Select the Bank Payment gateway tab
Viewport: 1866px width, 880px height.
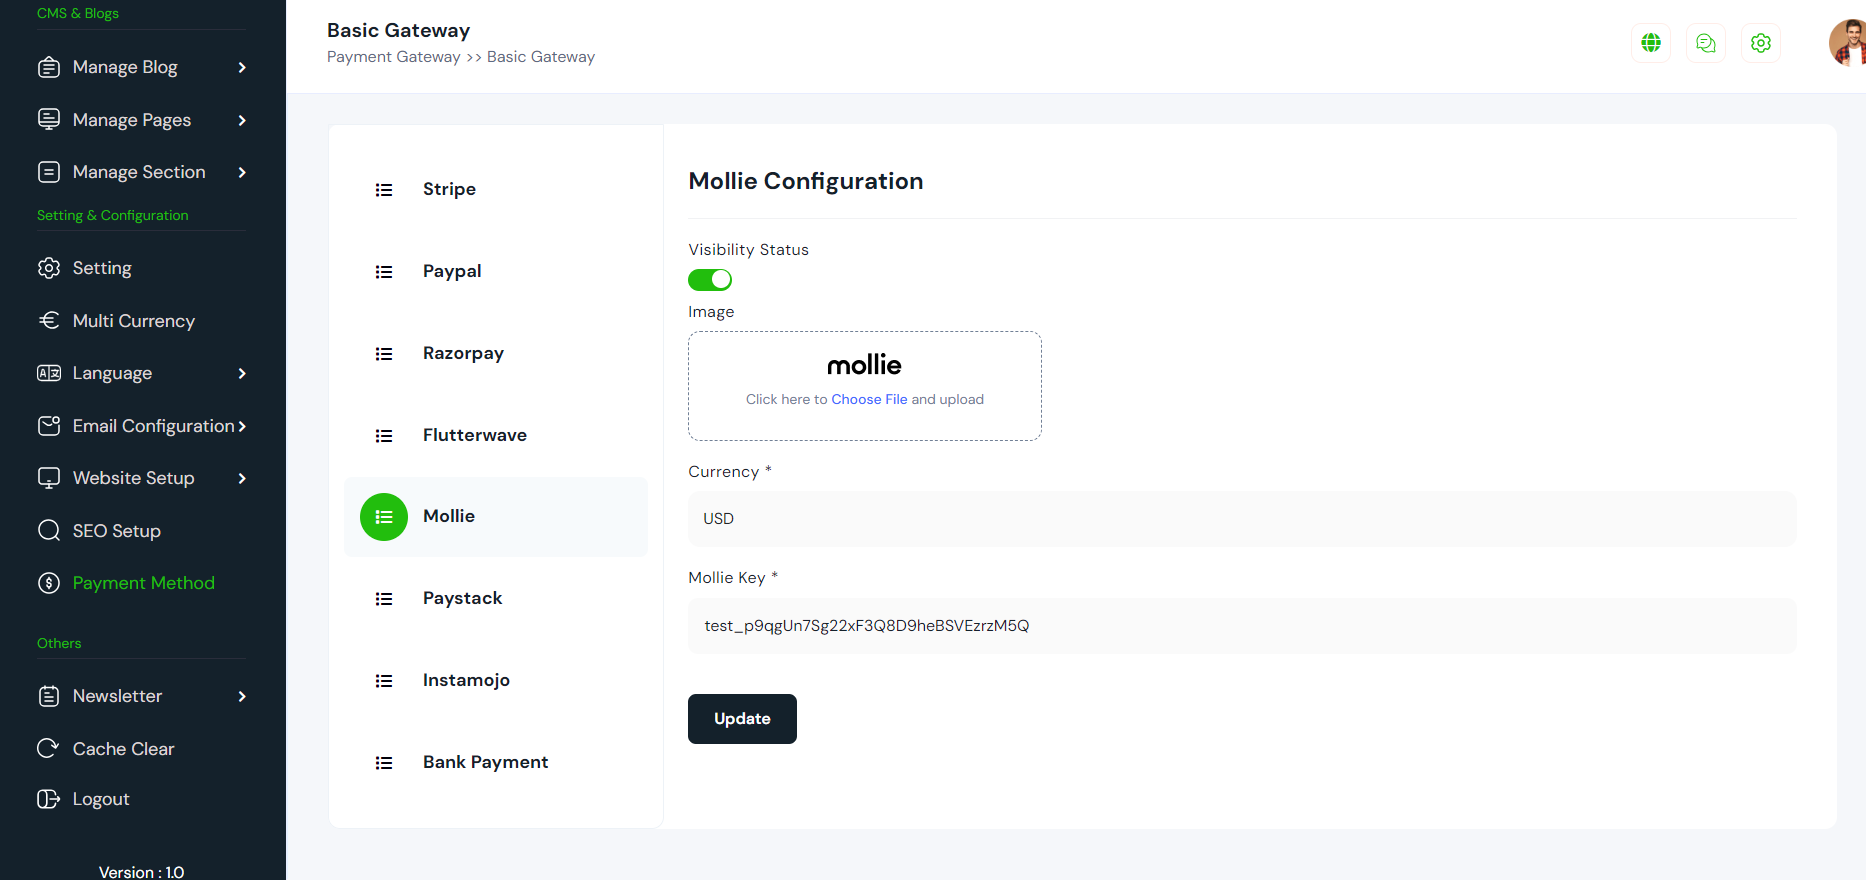(x=485, y=762)
